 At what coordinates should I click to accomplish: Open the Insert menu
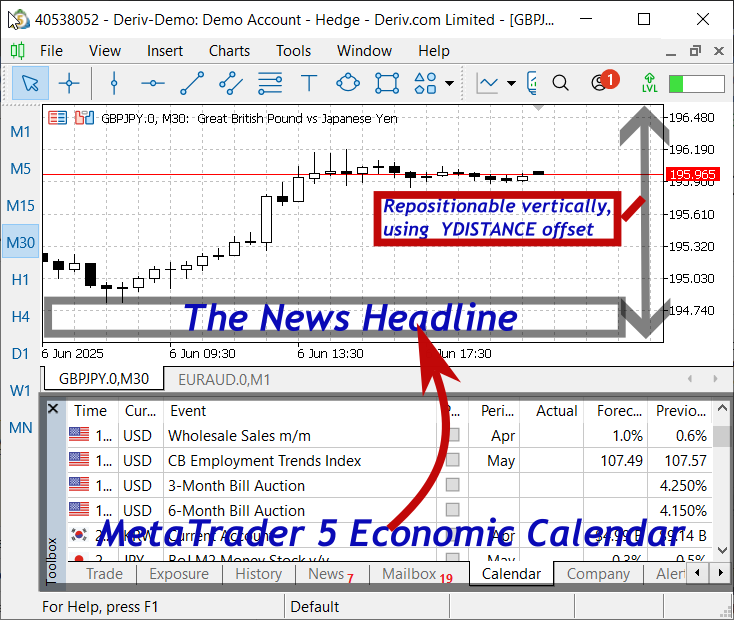(x=165, y=51)
